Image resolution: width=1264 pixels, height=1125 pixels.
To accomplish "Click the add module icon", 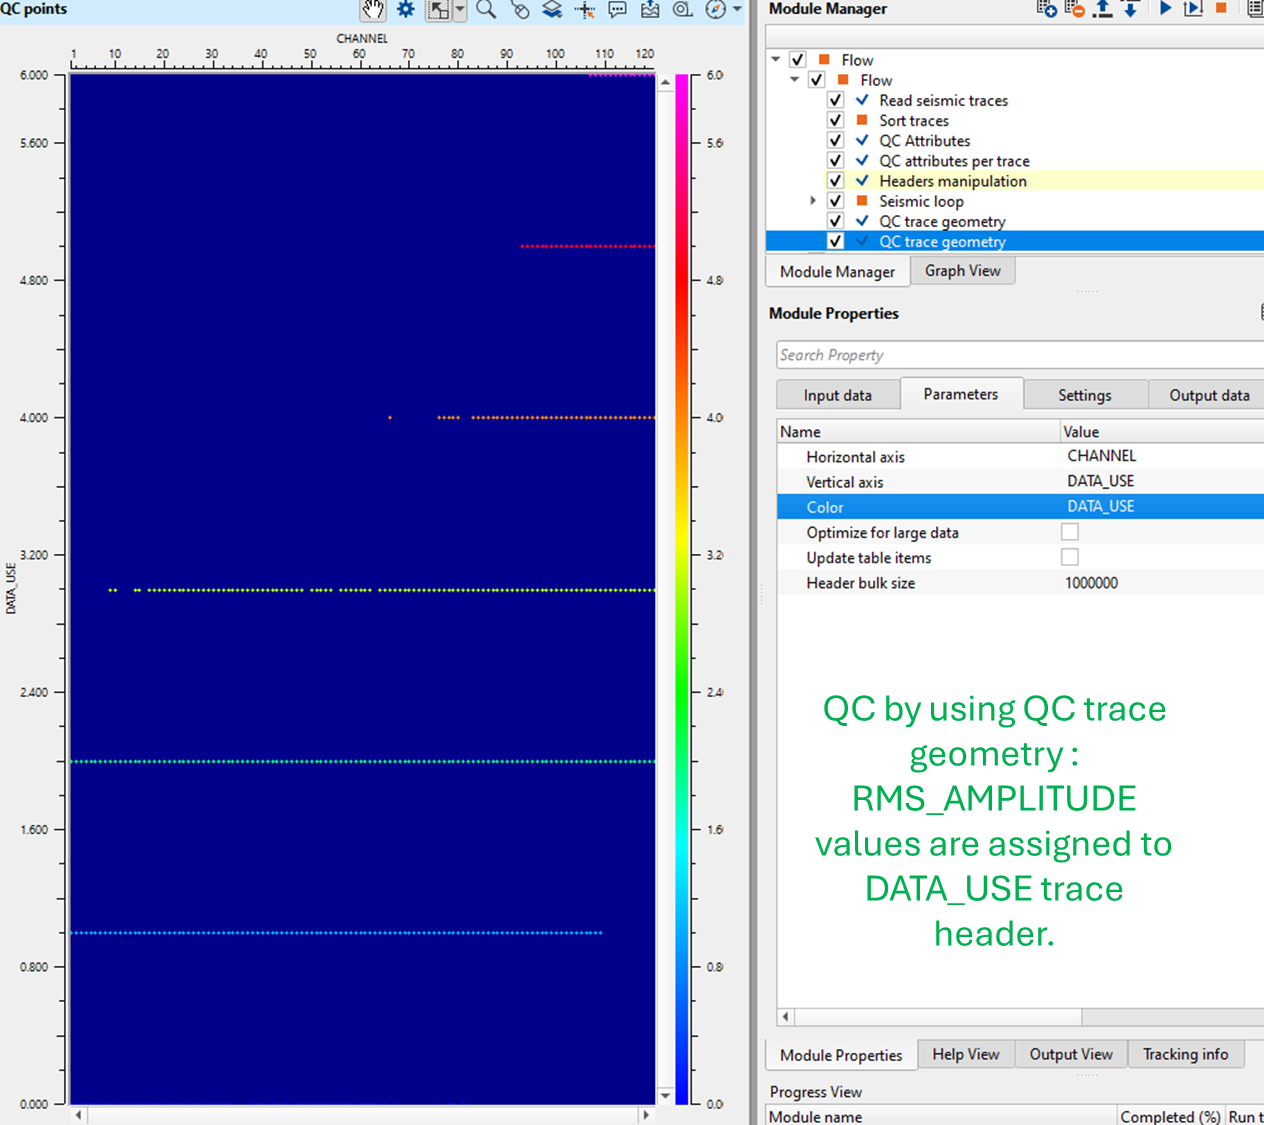I will [1046, 9].
